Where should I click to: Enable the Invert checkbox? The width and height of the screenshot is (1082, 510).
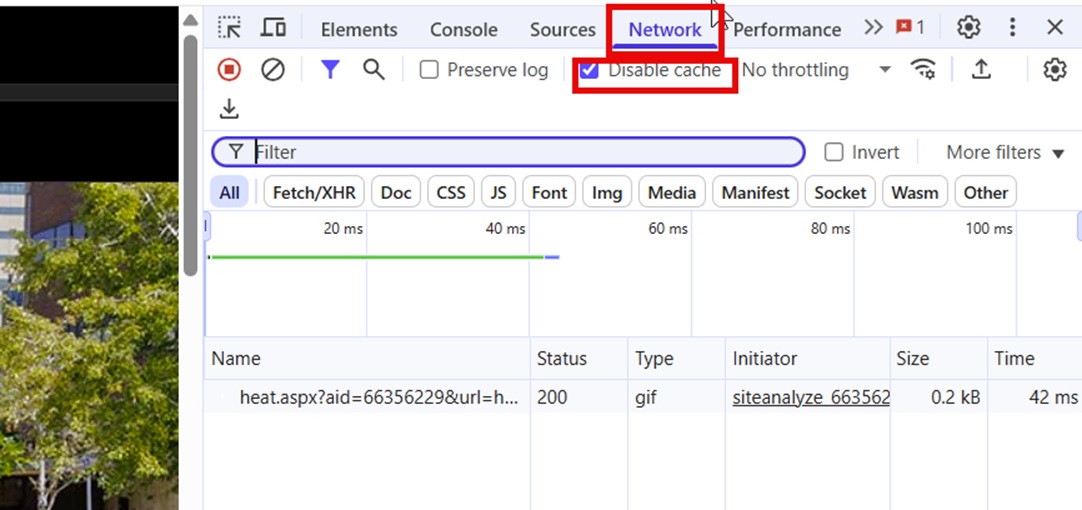pos(834,152)
